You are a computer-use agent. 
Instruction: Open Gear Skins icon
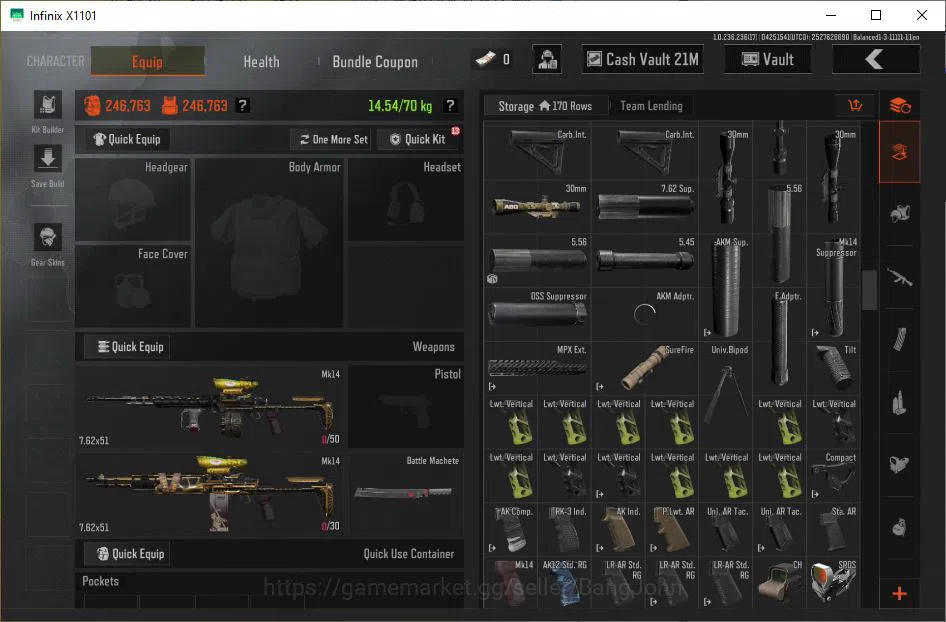click(48, 238)
